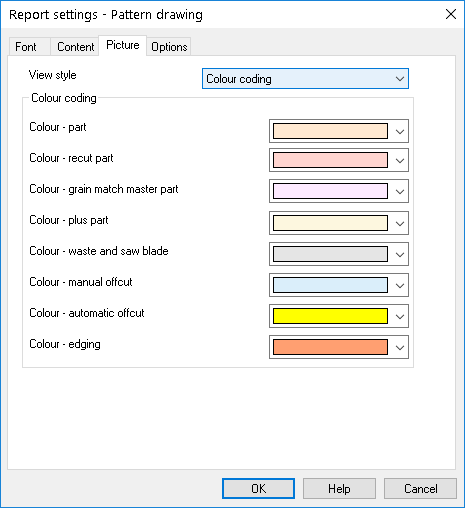Close the Report settings window
The image size is (465, 508).
451,14
